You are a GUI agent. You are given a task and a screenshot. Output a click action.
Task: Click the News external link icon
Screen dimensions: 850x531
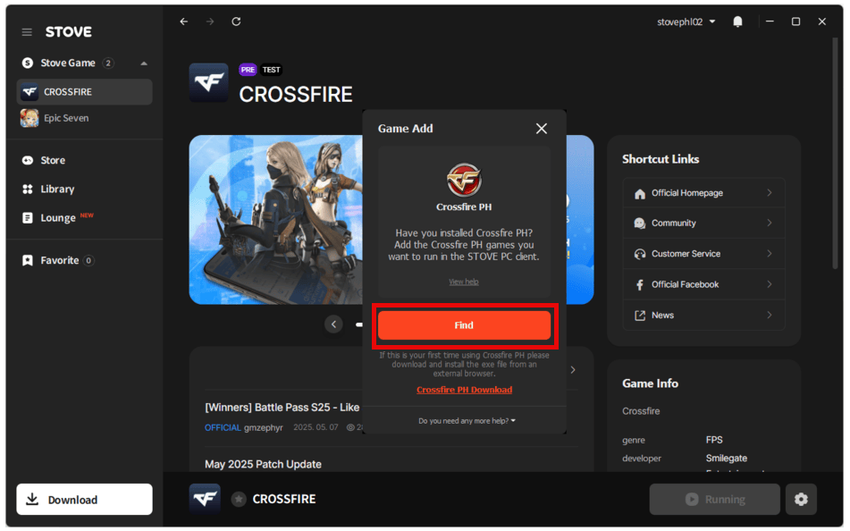640,315
